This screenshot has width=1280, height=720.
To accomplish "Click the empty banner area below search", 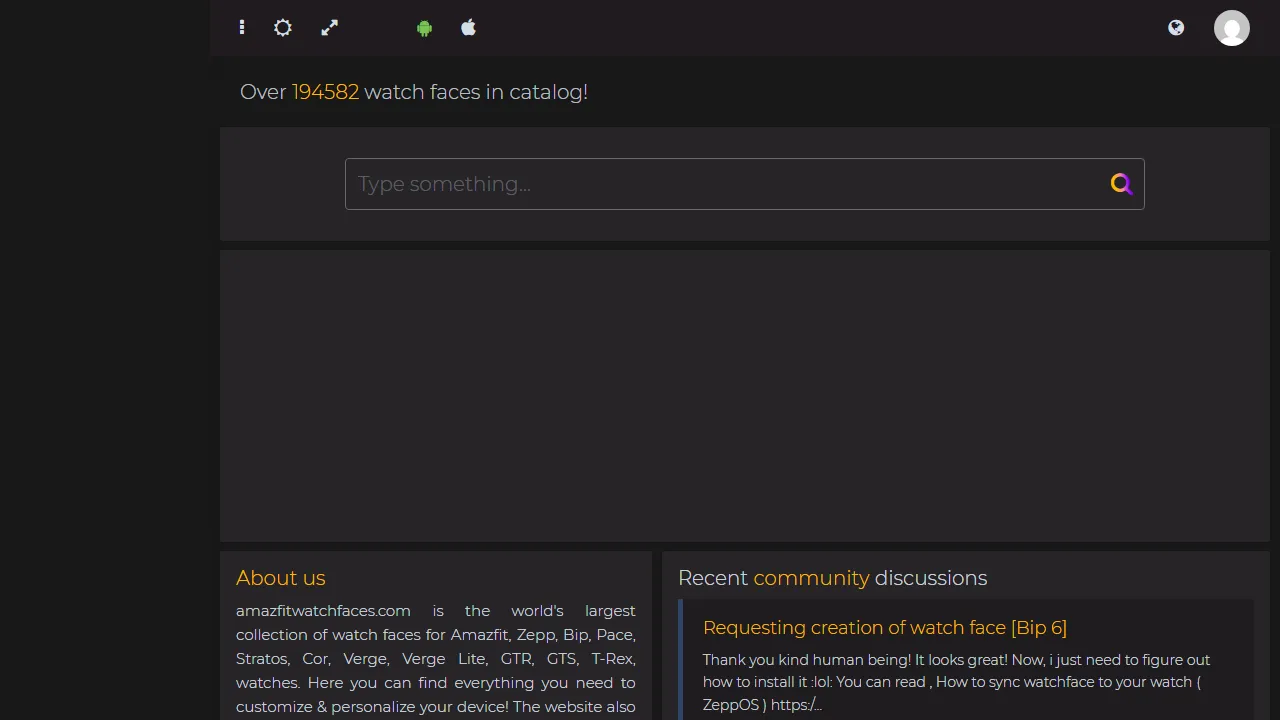I will coord(744,396).
